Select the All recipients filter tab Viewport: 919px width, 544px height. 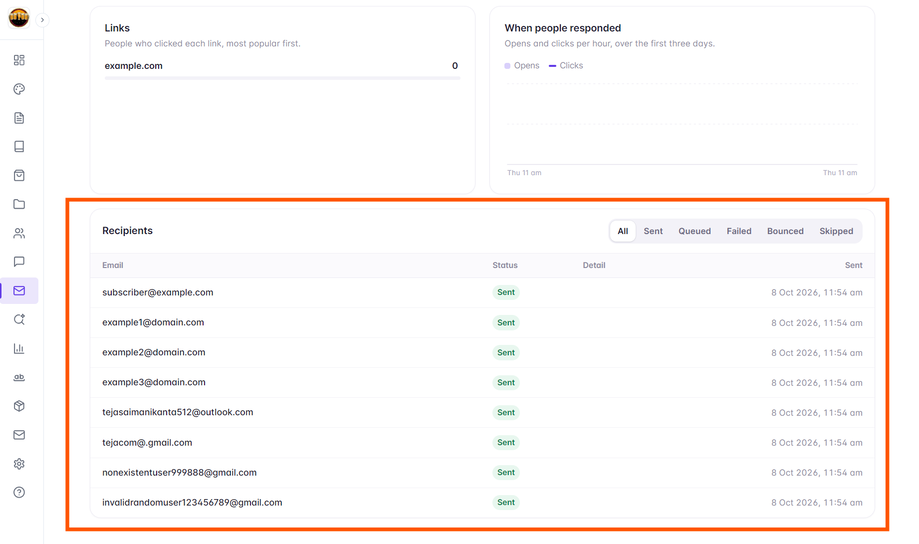[x=622, y=231]
